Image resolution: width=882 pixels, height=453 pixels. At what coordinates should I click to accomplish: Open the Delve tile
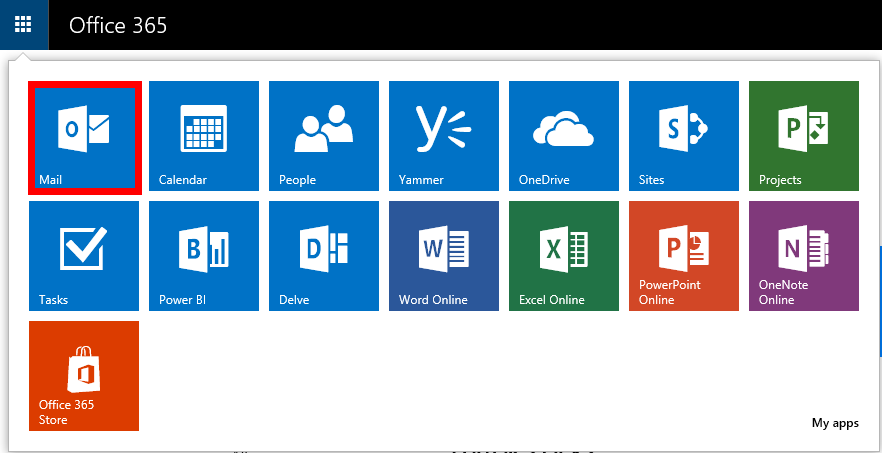pos(324,256)
